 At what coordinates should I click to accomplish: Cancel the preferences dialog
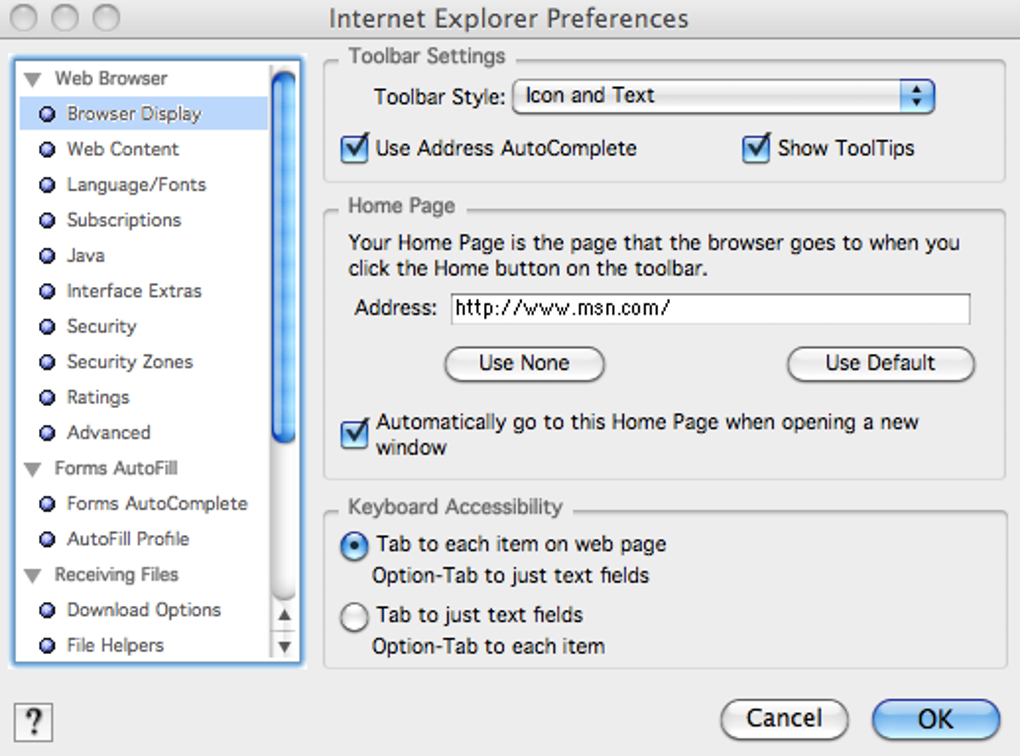(x=785, y=719)
